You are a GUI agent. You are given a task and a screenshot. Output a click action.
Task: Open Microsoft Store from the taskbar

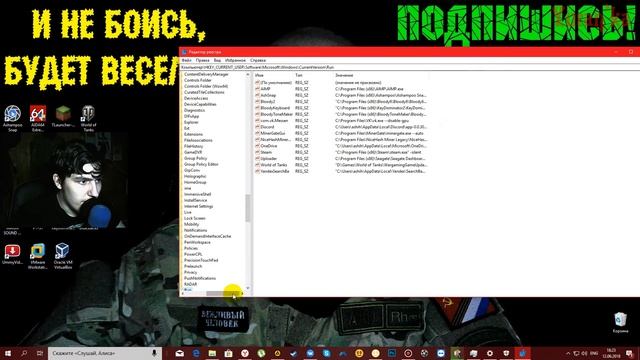point(229,353)
